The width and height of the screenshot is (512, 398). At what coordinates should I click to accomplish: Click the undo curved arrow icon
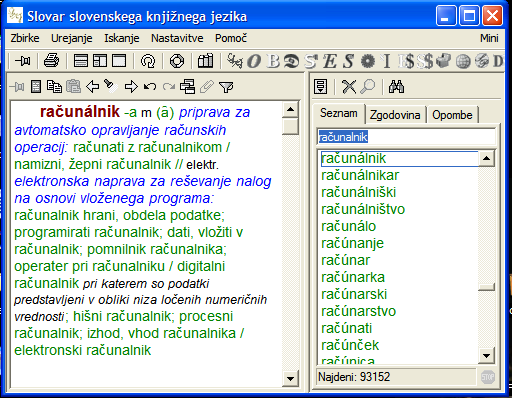point(150,87)
